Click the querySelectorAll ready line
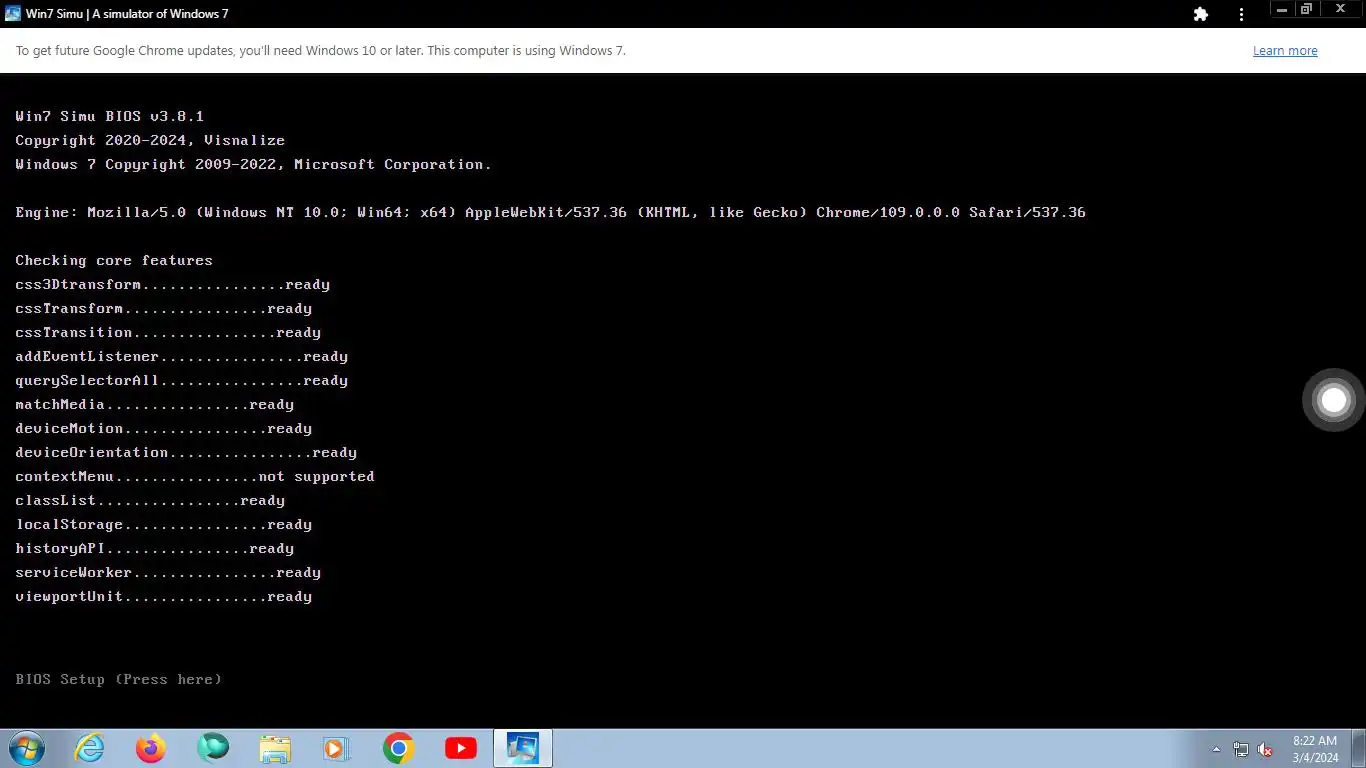The height and width of the screenshot is (768, 1366). pyautogui.click(x=181, y=380)
